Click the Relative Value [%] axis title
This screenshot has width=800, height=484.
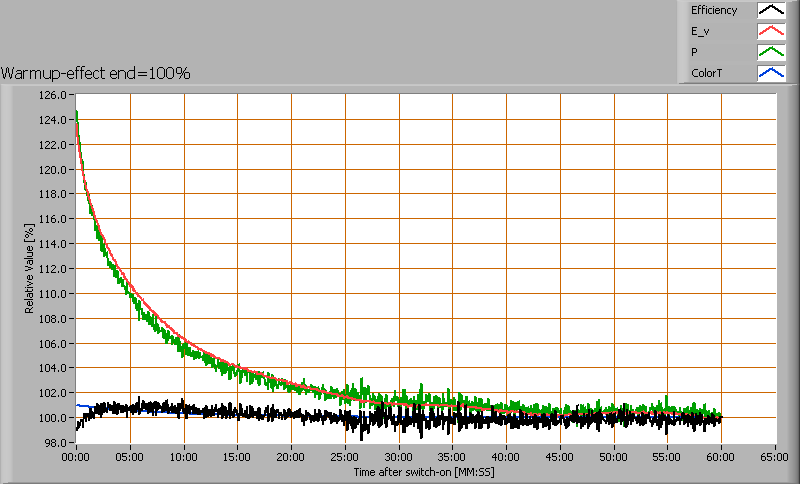30,270
